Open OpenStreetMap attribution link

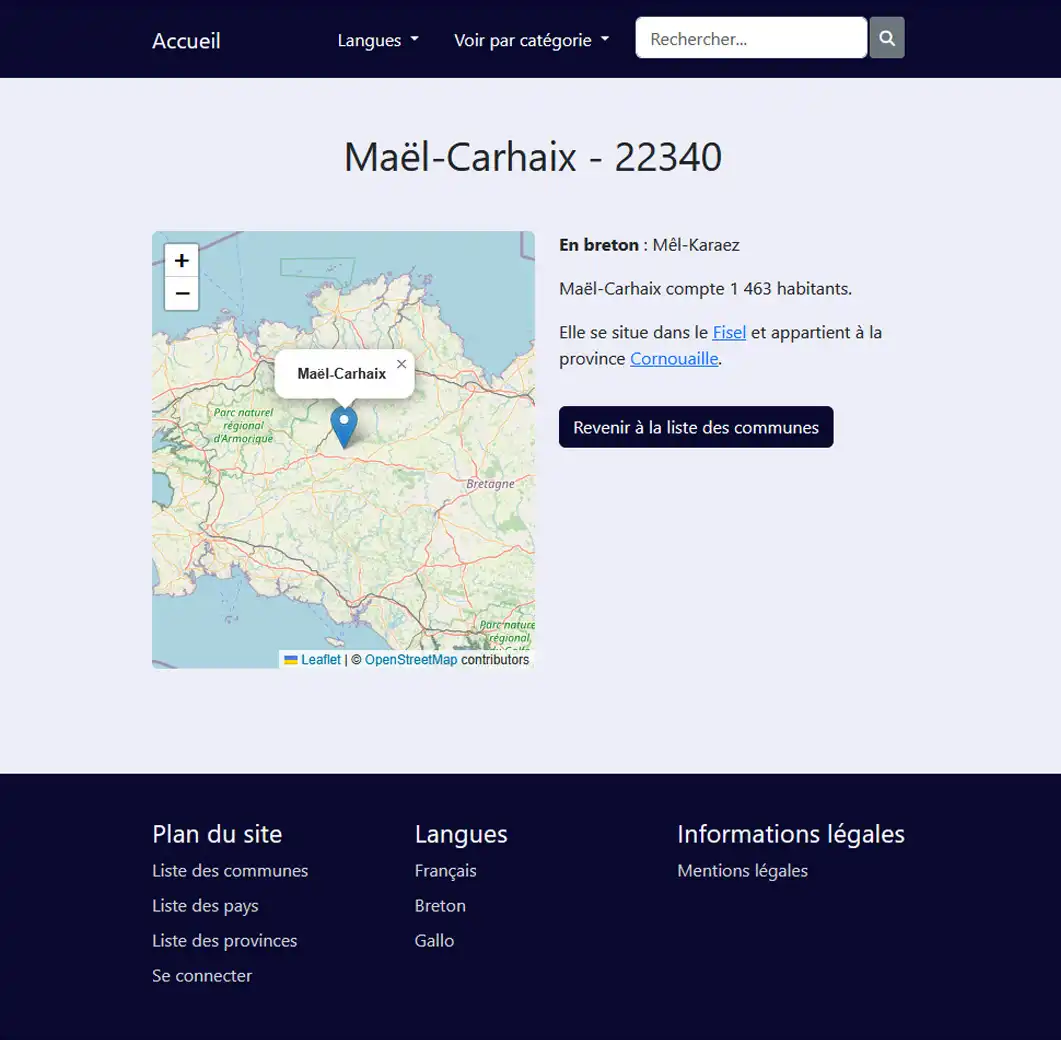click(x=411, y=660)
